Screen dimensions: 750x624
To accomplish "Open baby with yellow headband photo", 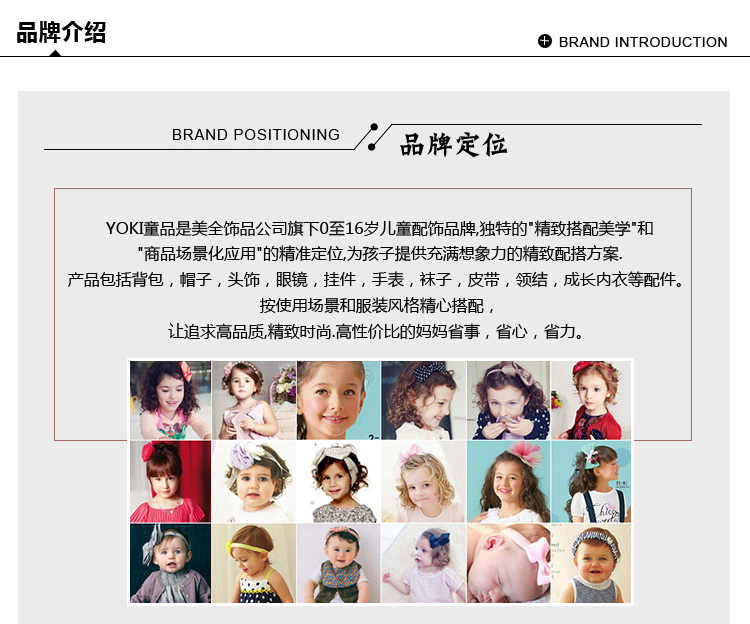I will click(x=254, y=563).
